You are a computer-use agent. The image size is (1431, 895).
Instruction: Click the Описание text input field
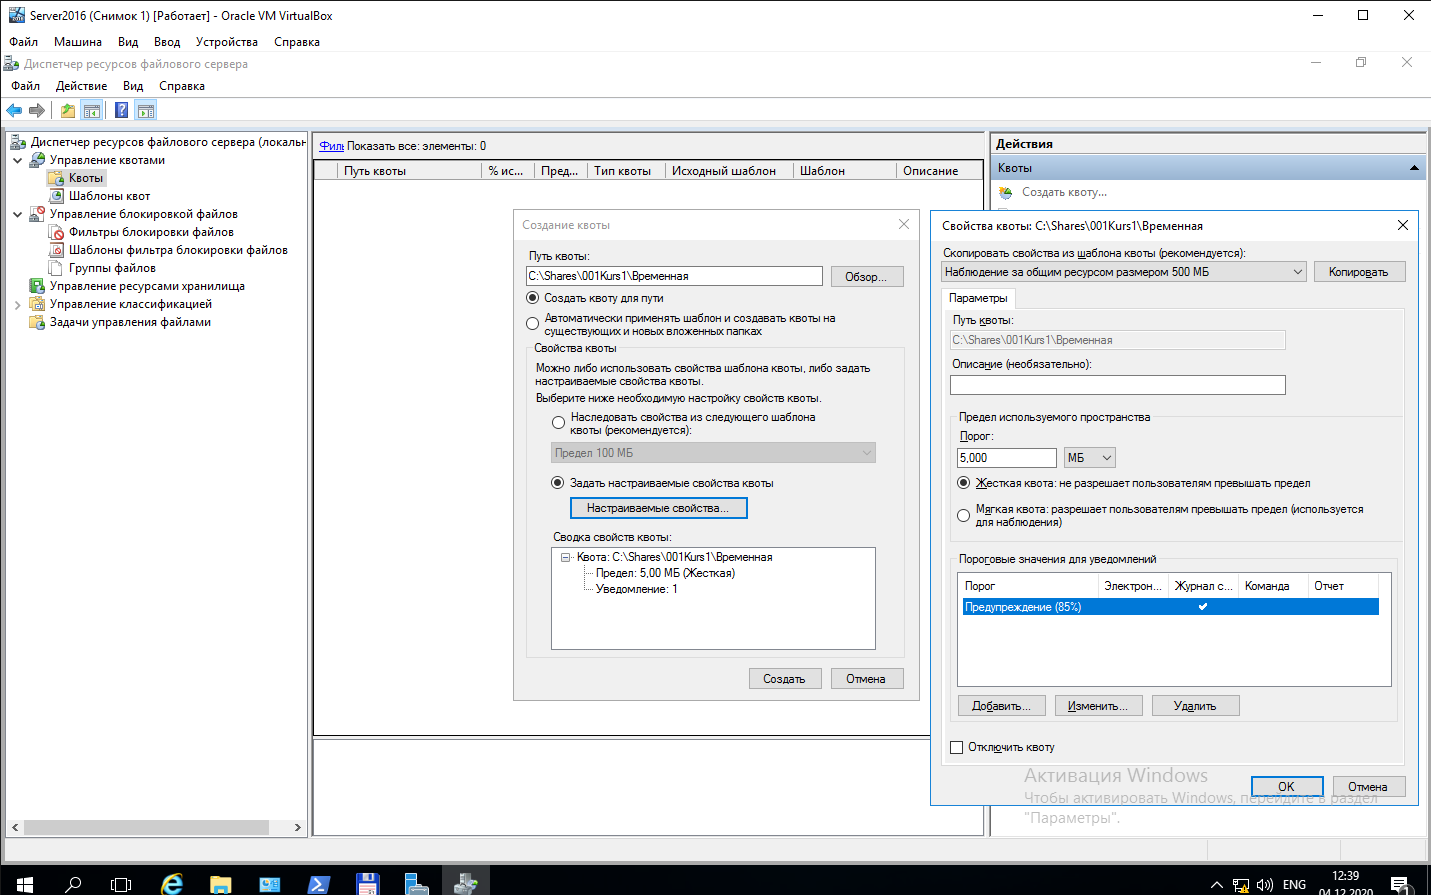[x=1117, y=385]
